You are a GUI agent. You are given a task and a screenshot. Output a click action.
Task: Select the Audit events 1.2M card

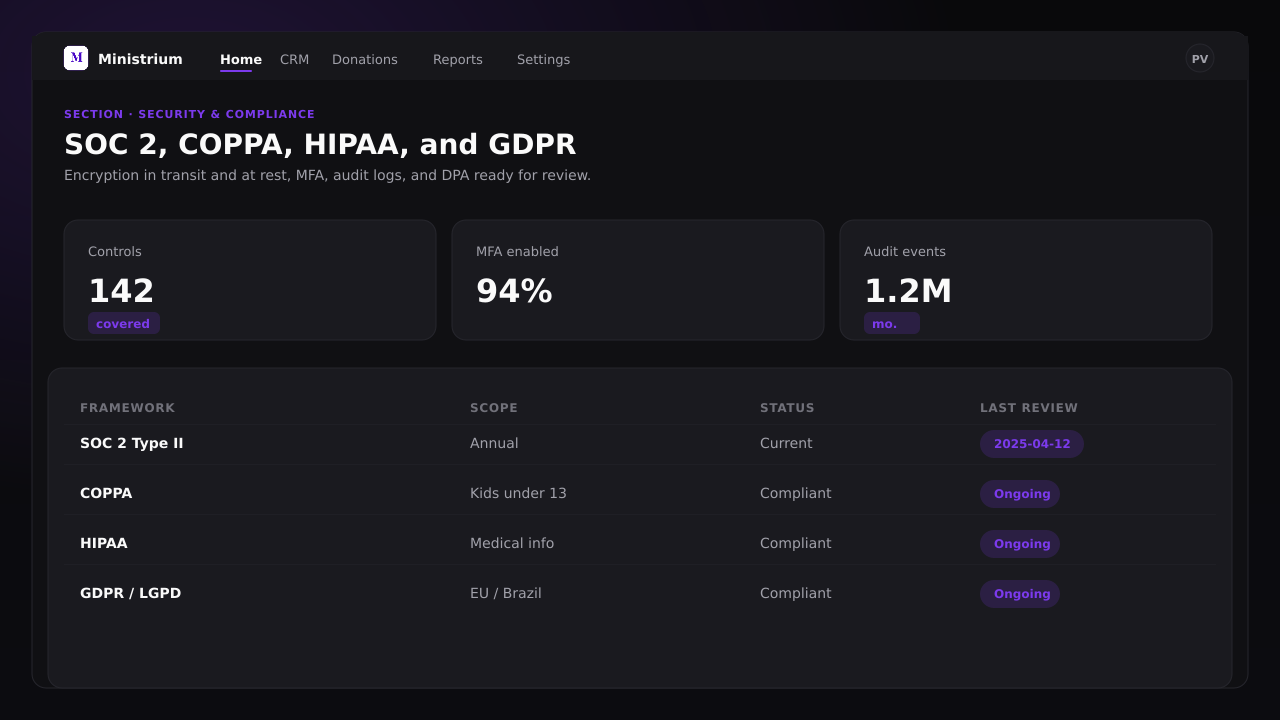tap(1026, 280)
